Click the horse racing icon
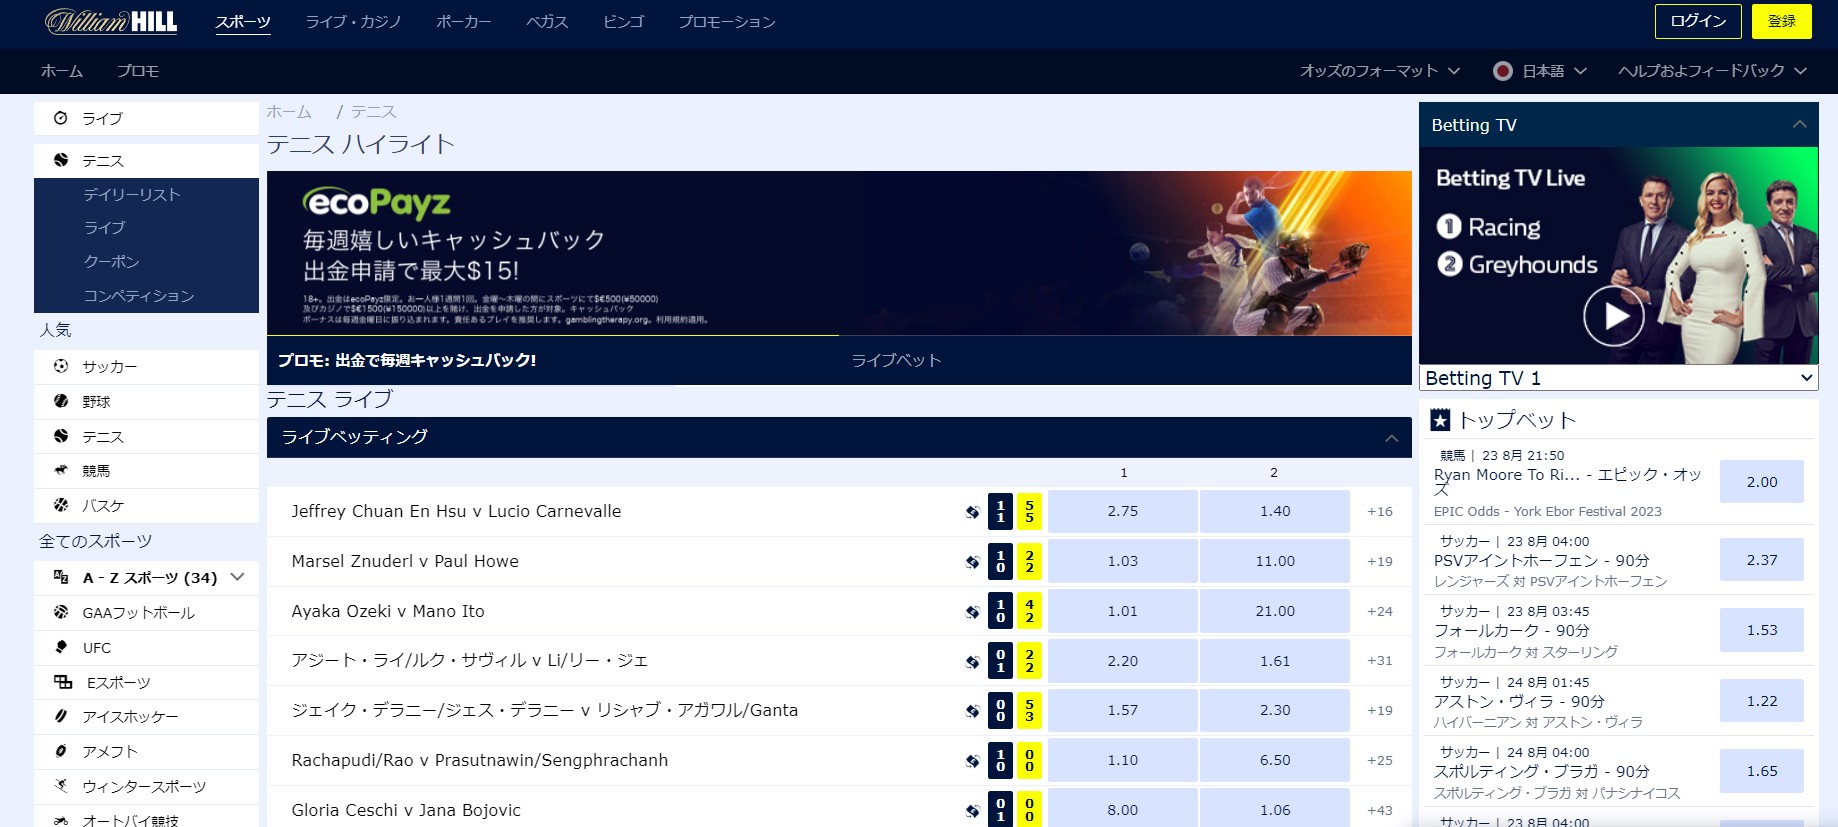 point(61,470)
